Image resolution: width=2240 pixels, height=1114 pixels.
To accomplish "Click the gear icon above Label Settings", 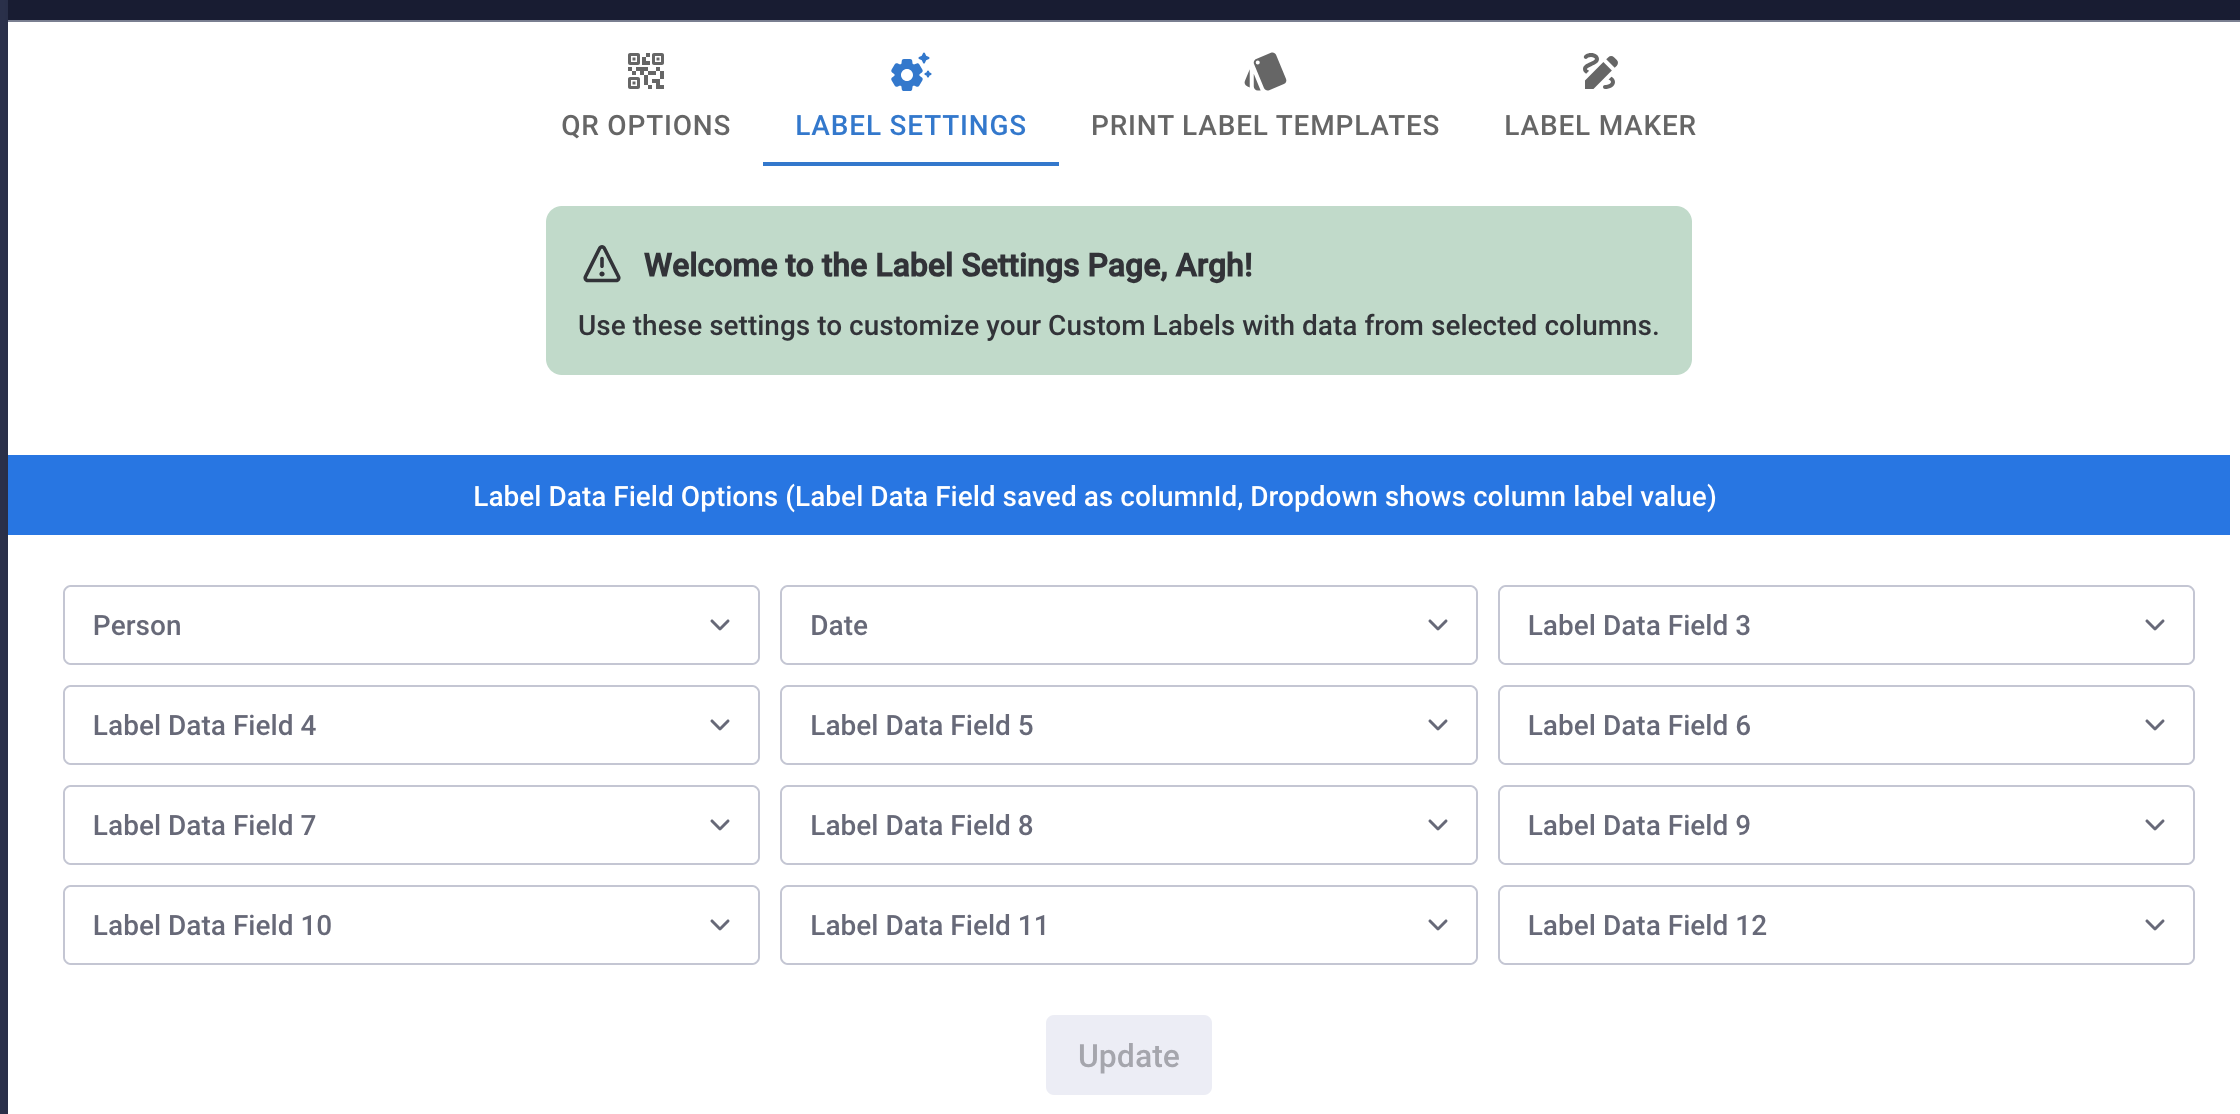I will tap(910, 72).
